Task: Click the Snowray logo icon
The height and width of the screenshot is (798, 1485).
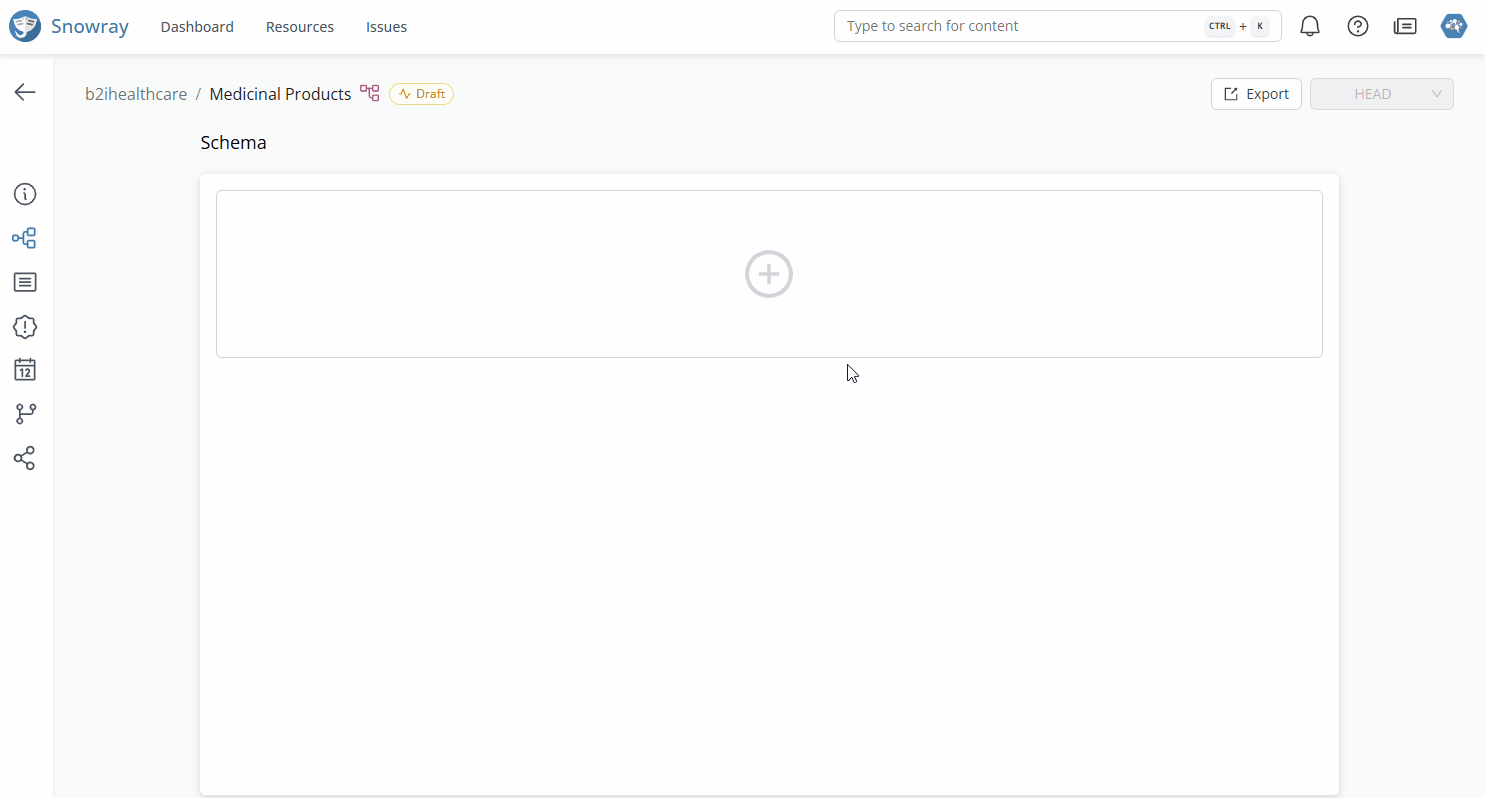Action: 25,26
